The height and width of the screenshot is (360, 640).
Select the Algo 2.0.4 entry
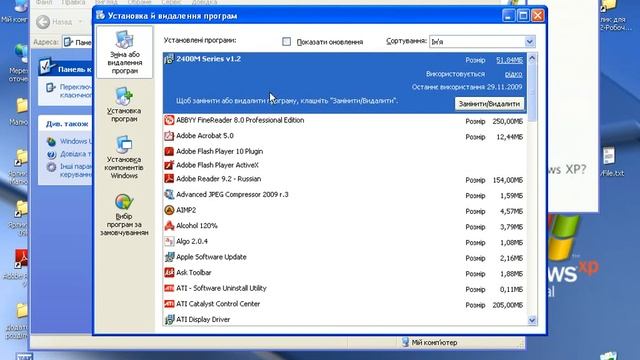[345, 242]
